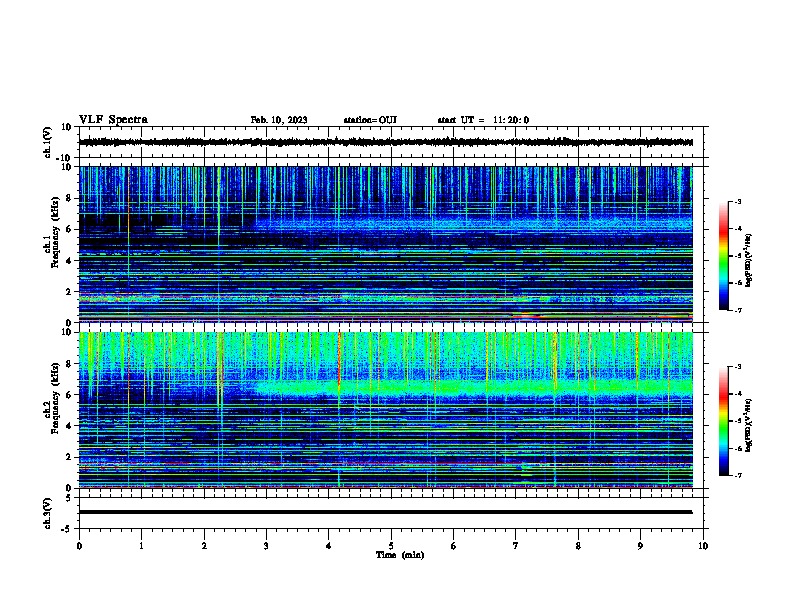Click time axis tick label "3"

pos(266,546)
